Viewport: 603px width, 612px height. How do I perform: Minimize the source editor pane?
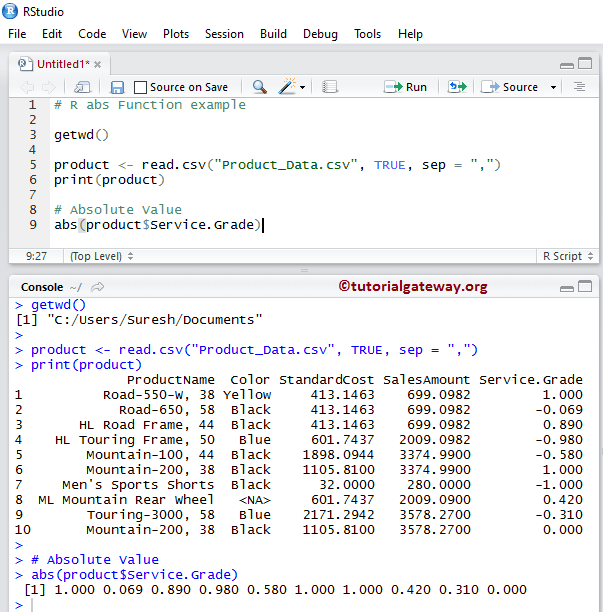tap(567, 65)
